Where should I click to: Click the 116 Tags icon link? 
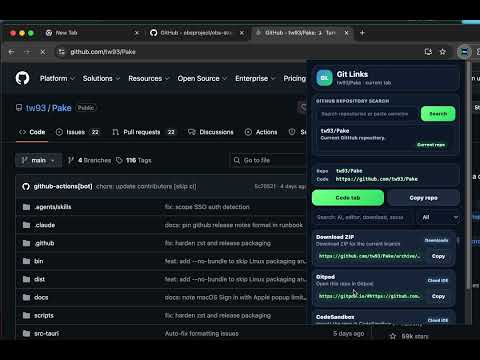(x=134, y=160)
